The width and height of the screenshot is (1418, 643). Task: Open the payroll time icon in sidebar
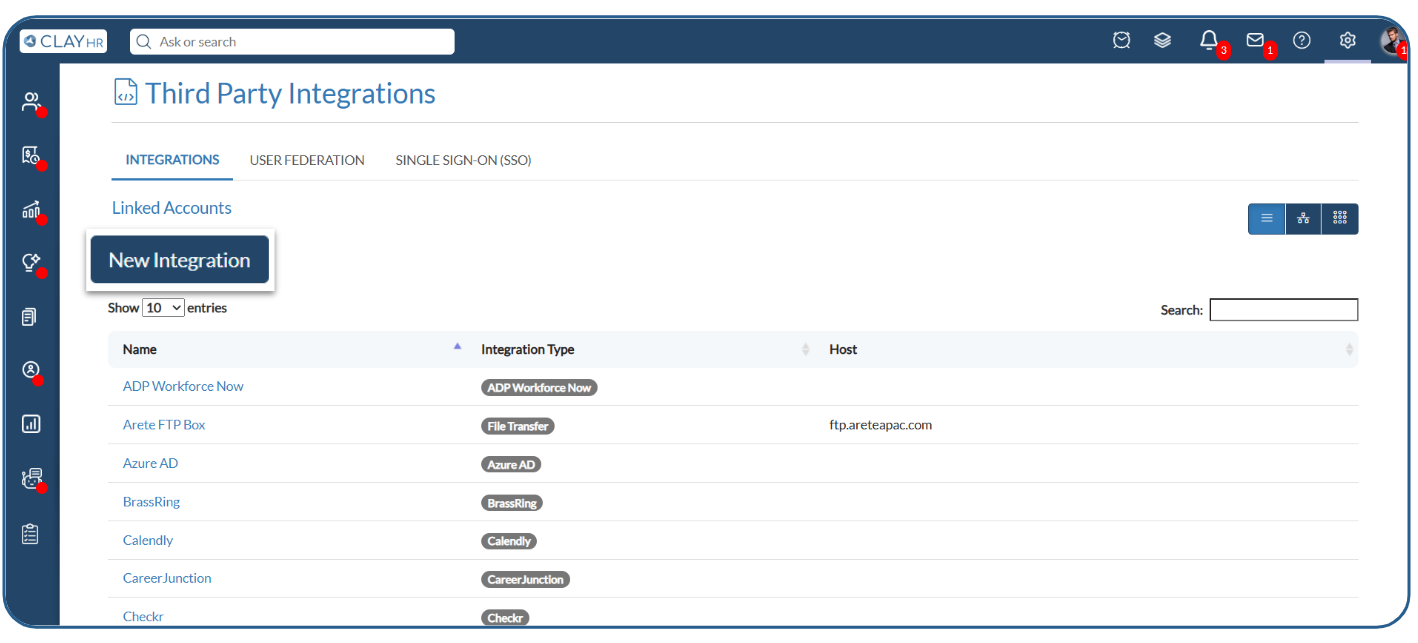(31, 155)
